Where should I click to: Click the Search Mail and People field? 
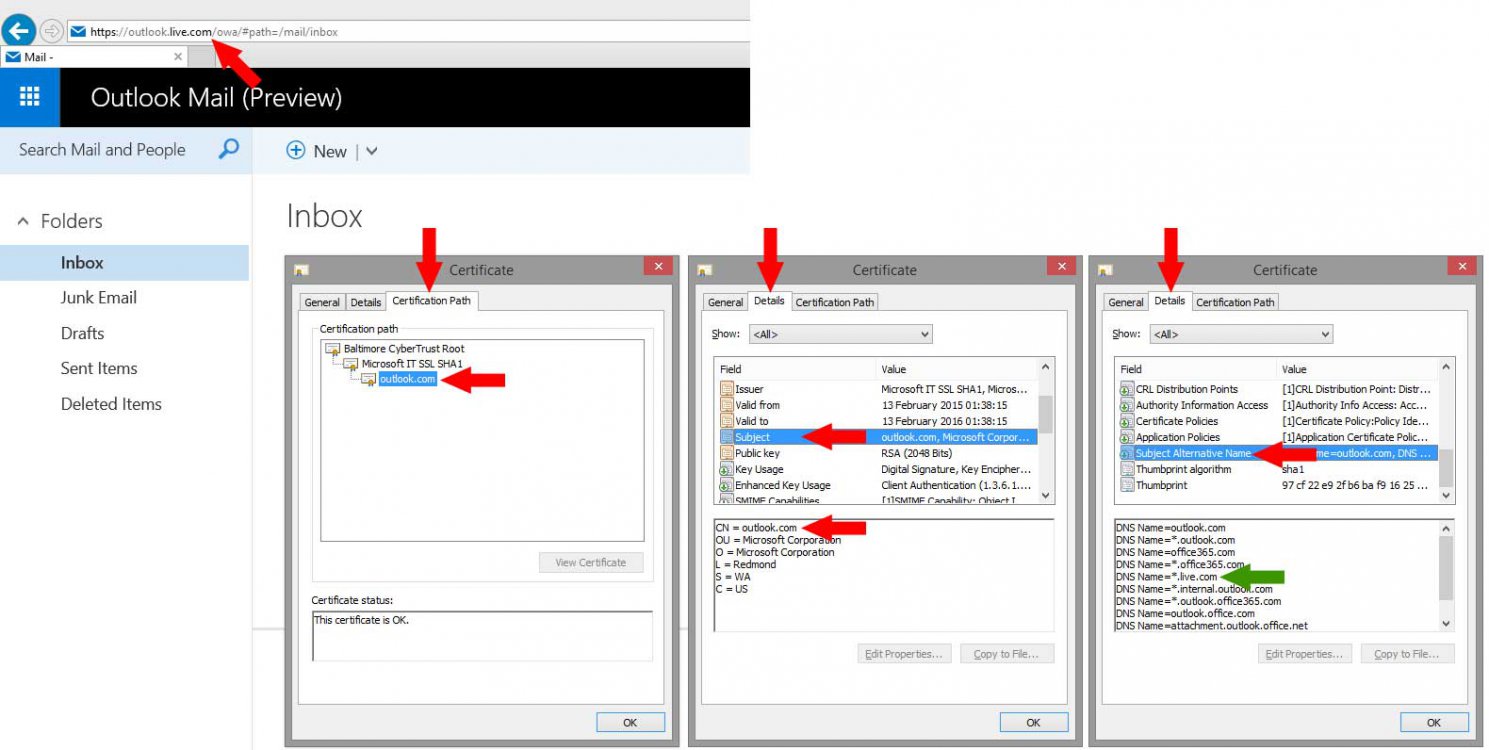click(102, 150)
